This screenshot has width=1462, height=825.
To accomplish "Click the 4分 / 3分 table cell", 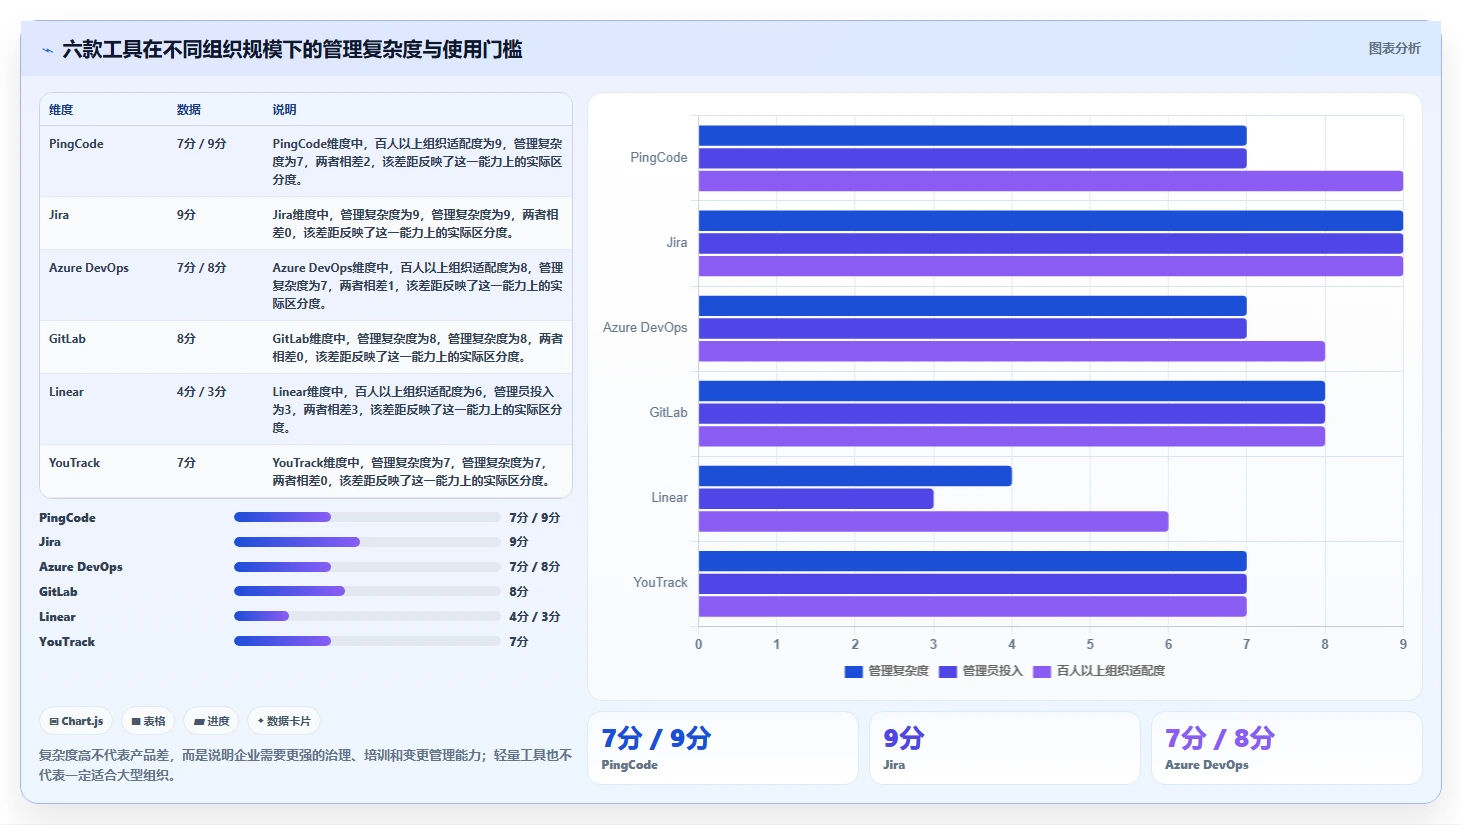I will click(x=202, y=392).
